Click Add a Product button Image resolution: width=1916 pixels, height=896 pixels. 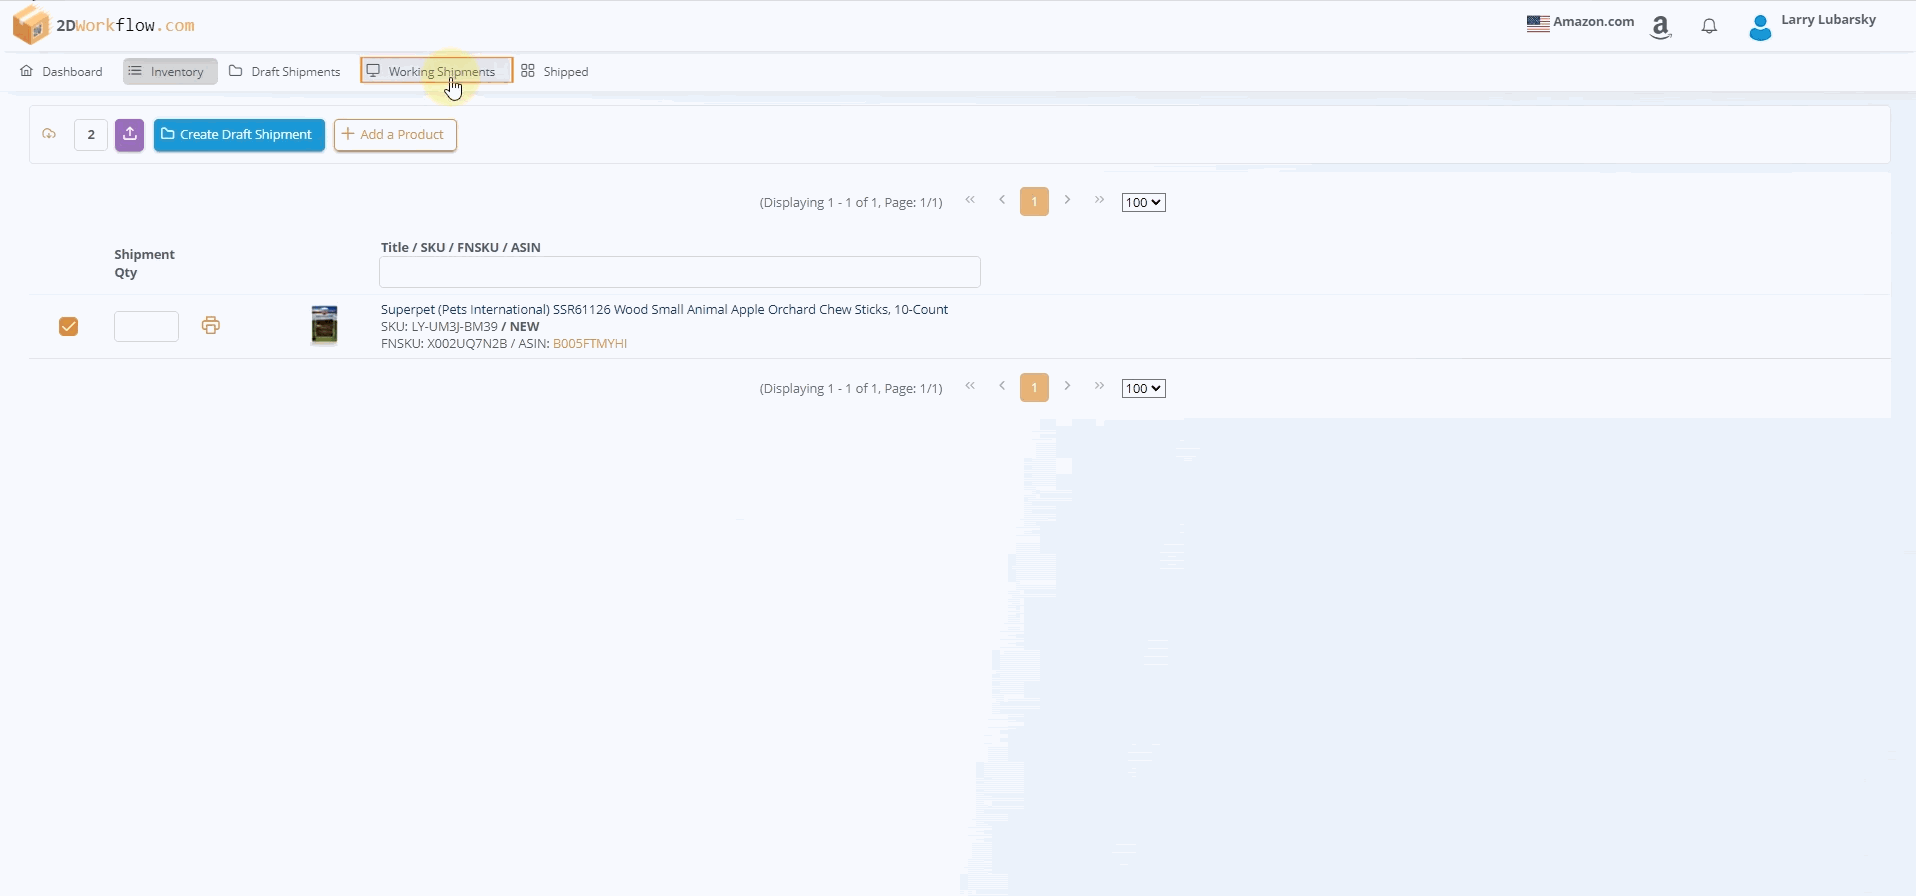pyautogui.click(x=395, y=135)
